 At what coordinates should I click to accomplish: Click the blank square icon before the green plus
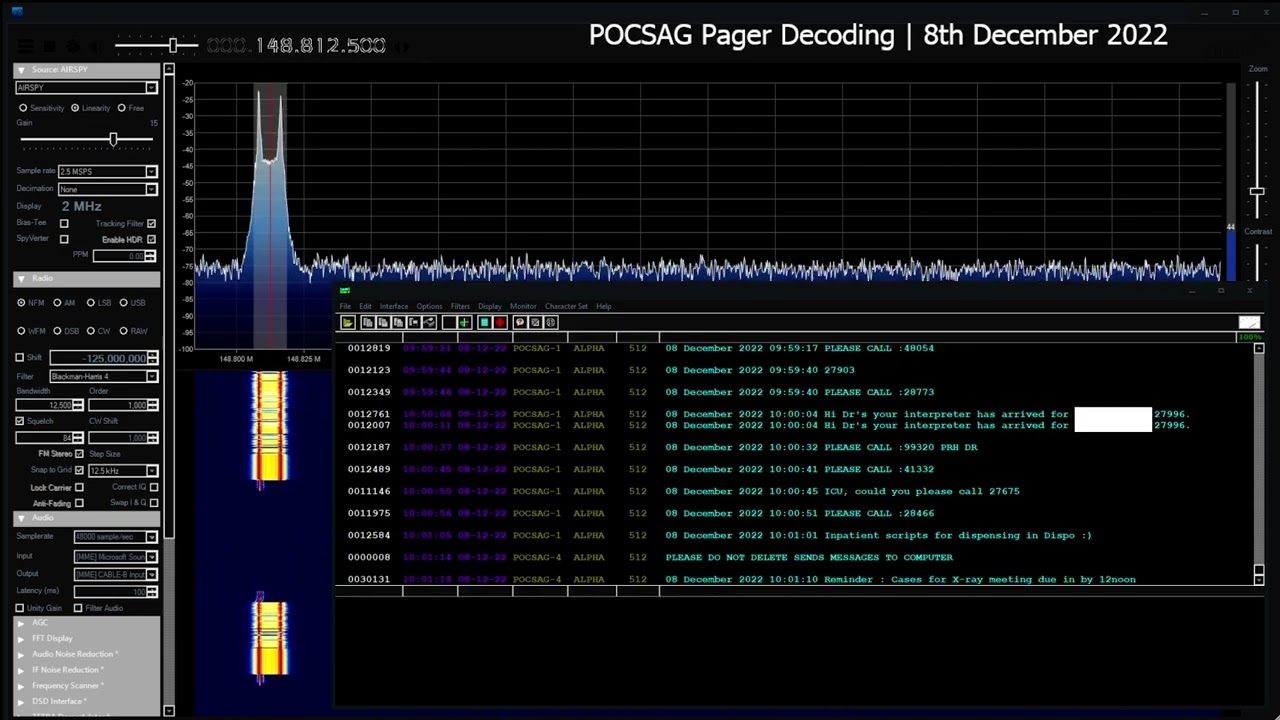click(449, 322)
